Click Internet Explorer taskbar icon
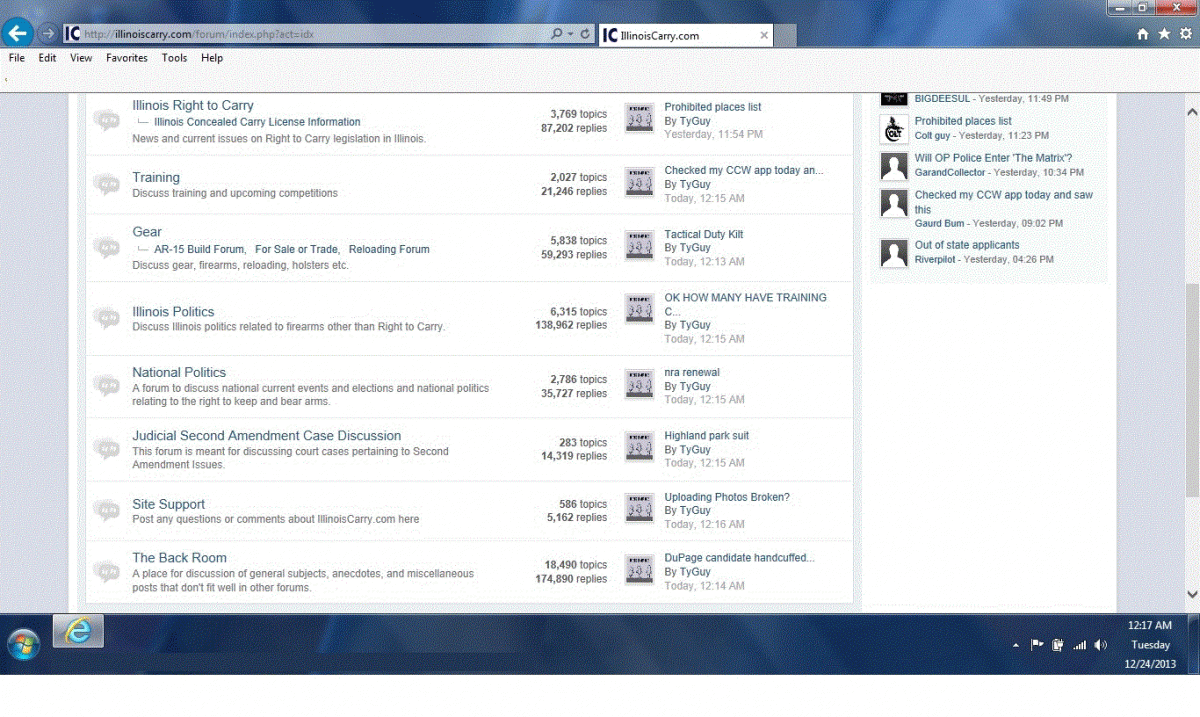Screen dimensions: 1200x717 (78, 632)
